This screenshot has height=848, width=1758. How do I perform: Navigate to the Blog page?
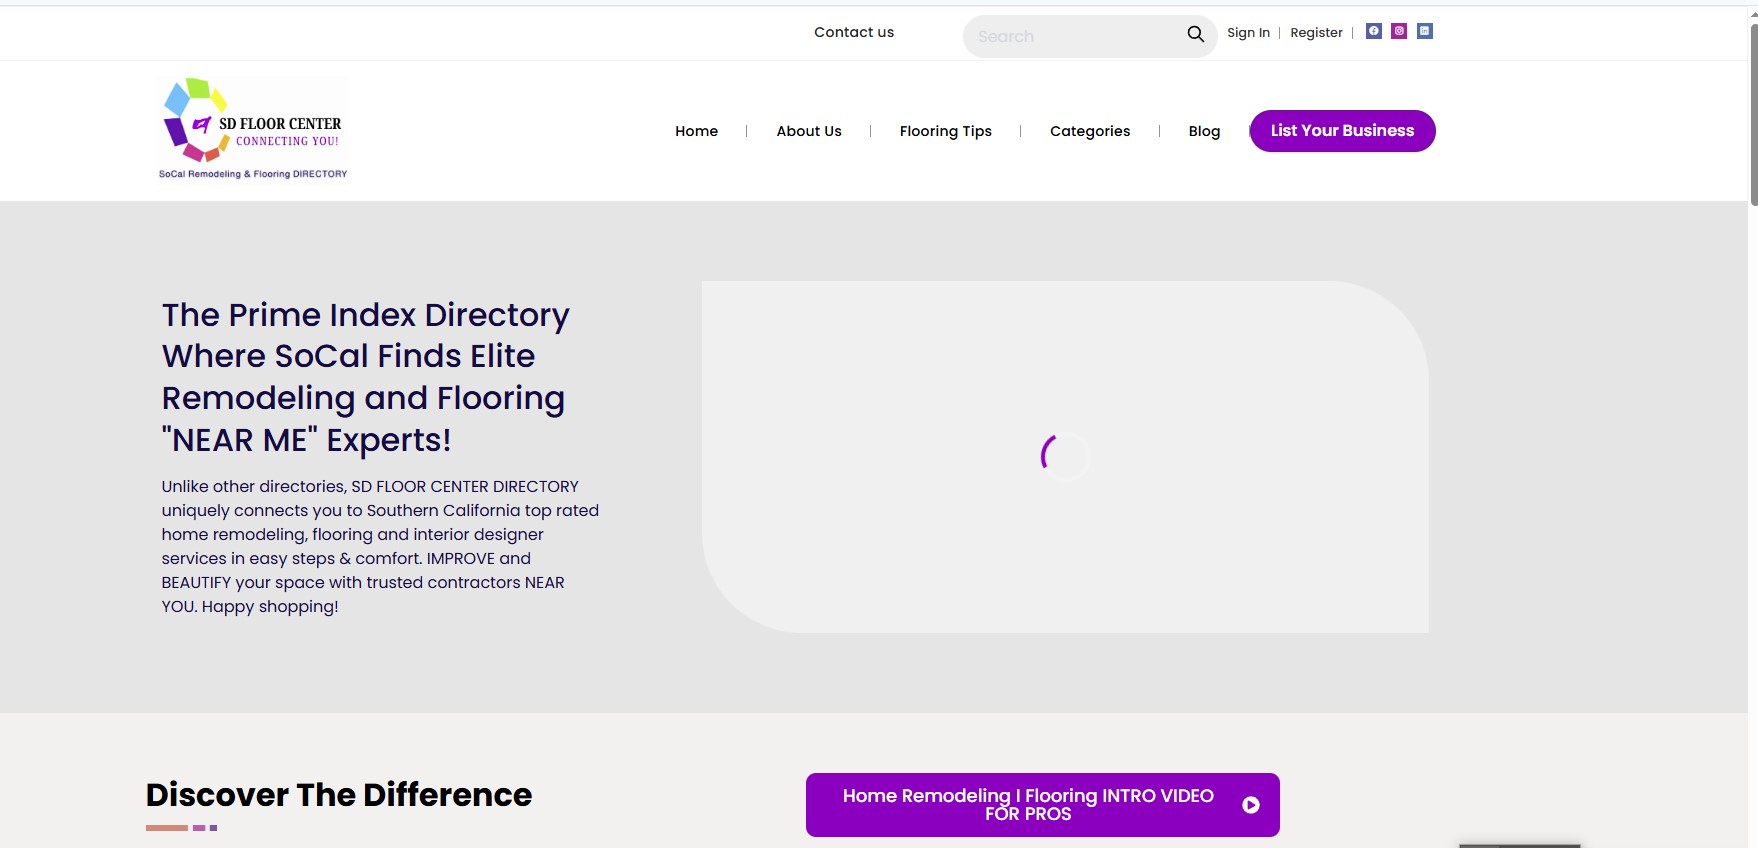tap(1204, 131)
